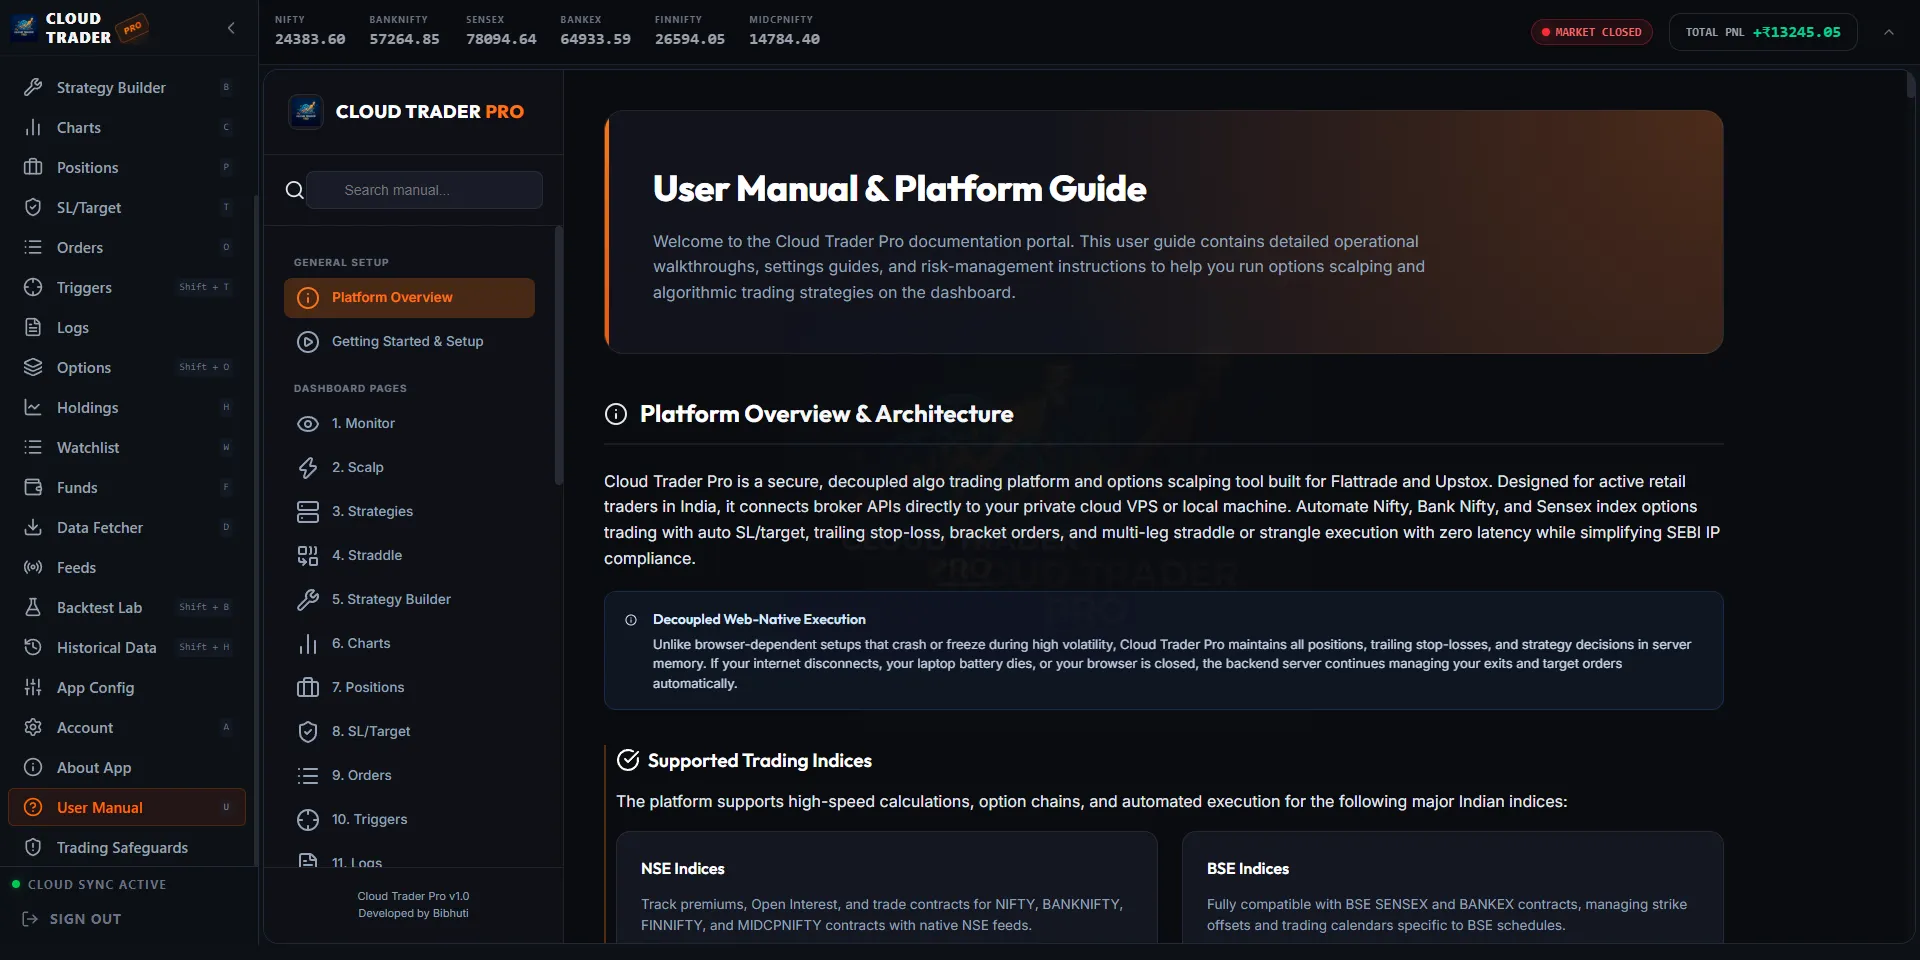Click the Logs document icon in sidebar
Image resolution: width=1920 pixels, height=960 pixels.
point(33,327)
